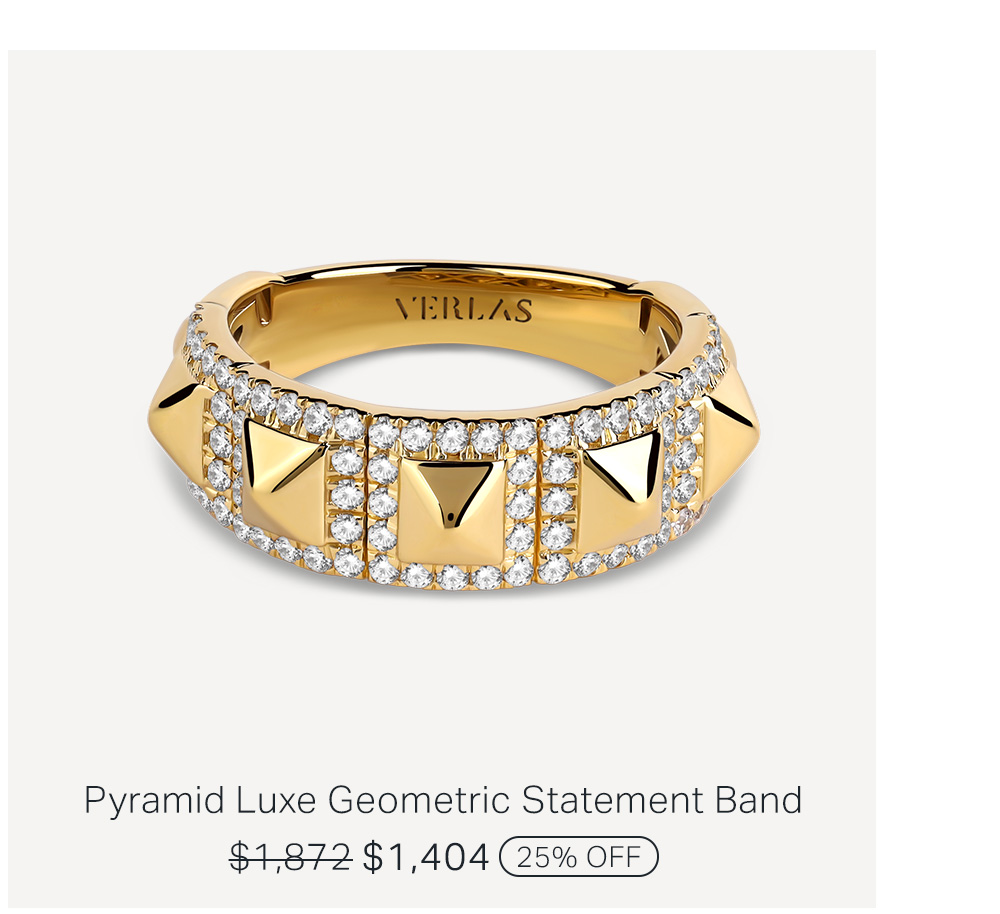
Task: Open the Pyramid Luxe Geometric Statement Band link
Action: tap(443, 800)
